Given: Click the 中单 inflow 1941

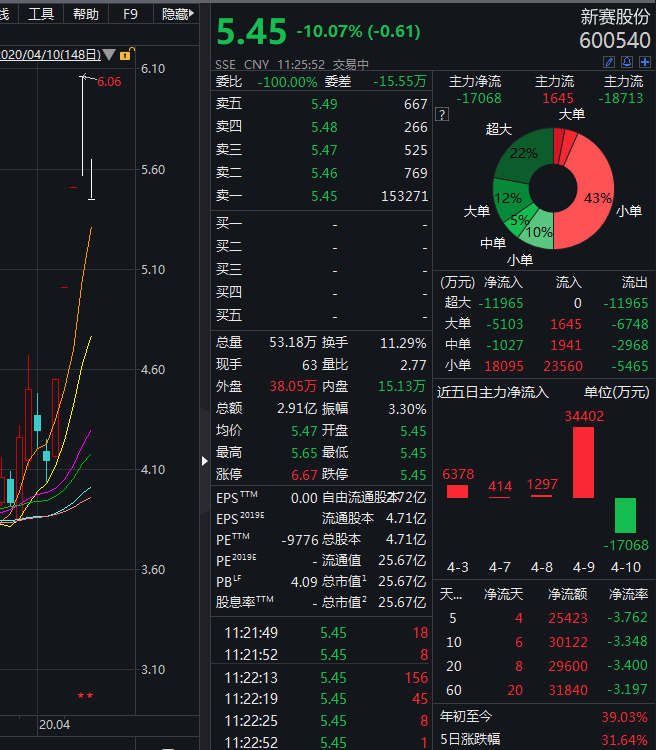Looking at the screenshot, I should coord(566,345).
